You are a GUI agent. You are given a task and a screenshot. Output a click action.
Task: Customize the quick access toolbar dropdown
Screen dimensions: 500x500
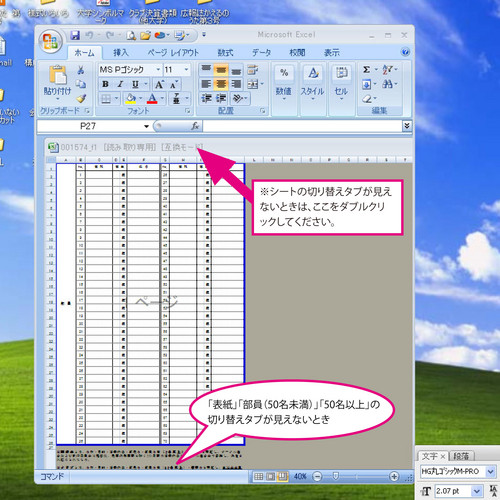(x=204, y=35)
